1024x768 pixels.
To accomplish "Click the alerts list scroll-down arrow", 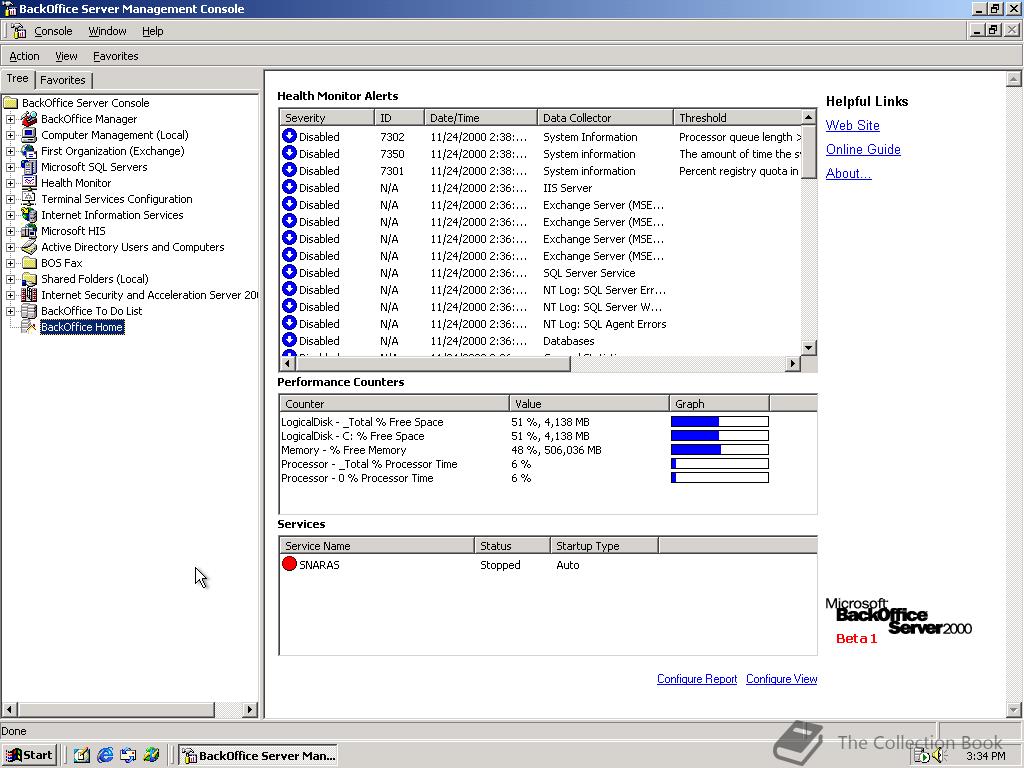I will pyautogui.click(x=808, y=347).
